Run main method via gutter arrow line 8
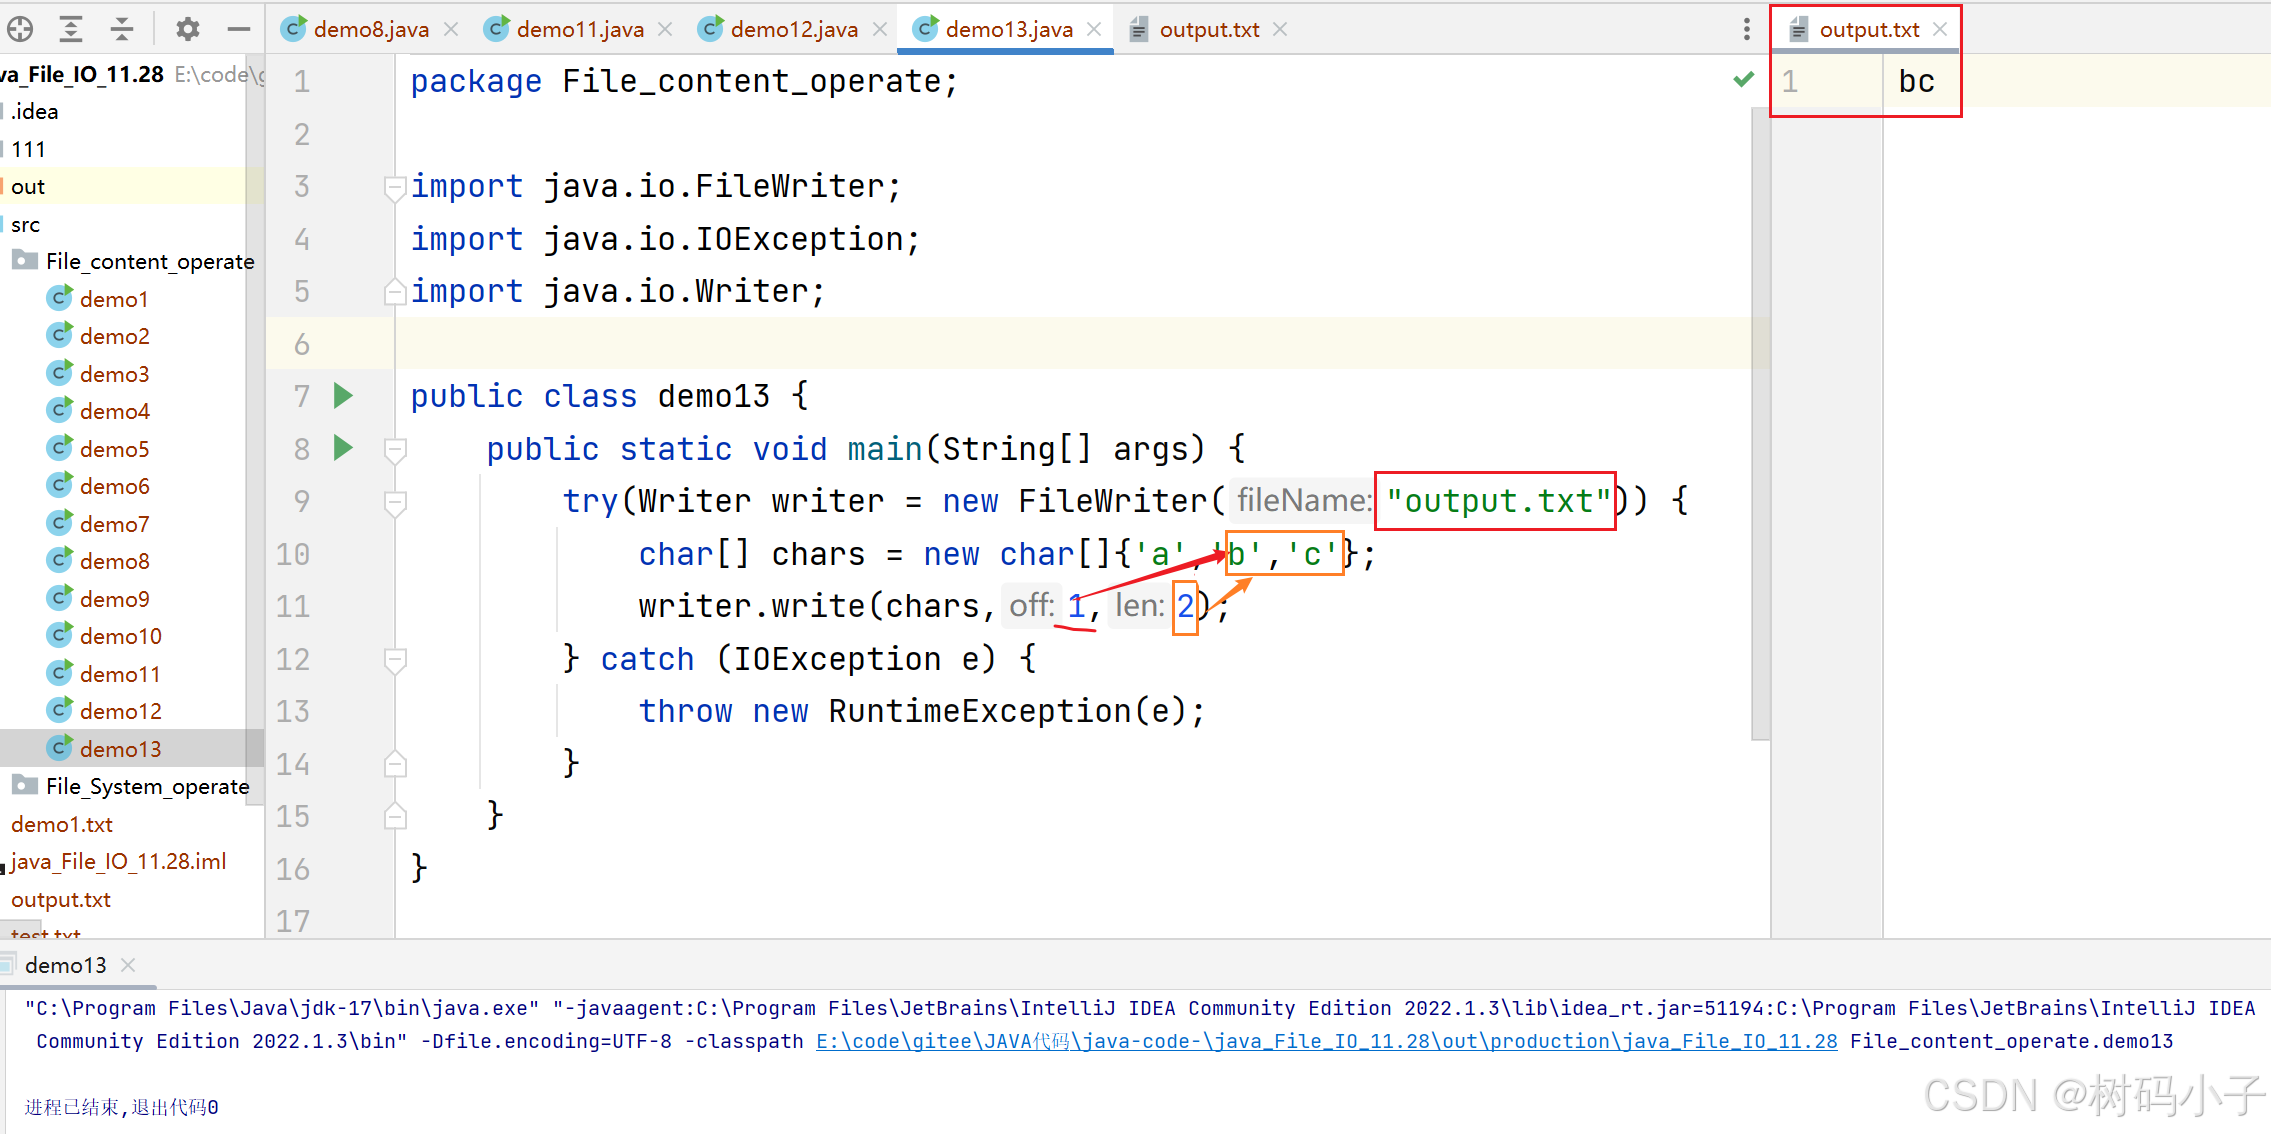2271x1134 pixels. tap(343, 448)
